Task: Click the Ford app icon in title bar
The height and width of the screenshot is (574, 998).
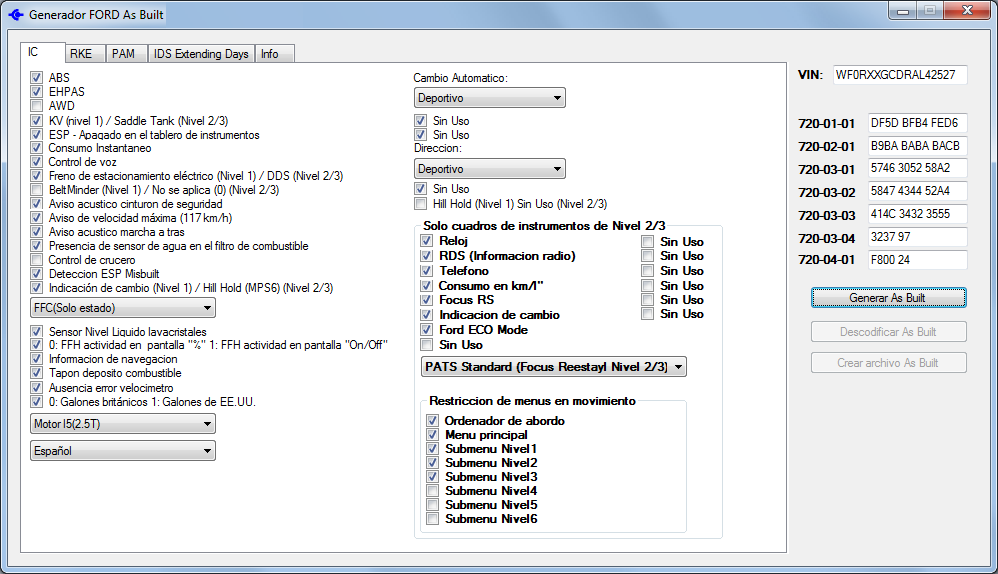Action: pos(15,15)
